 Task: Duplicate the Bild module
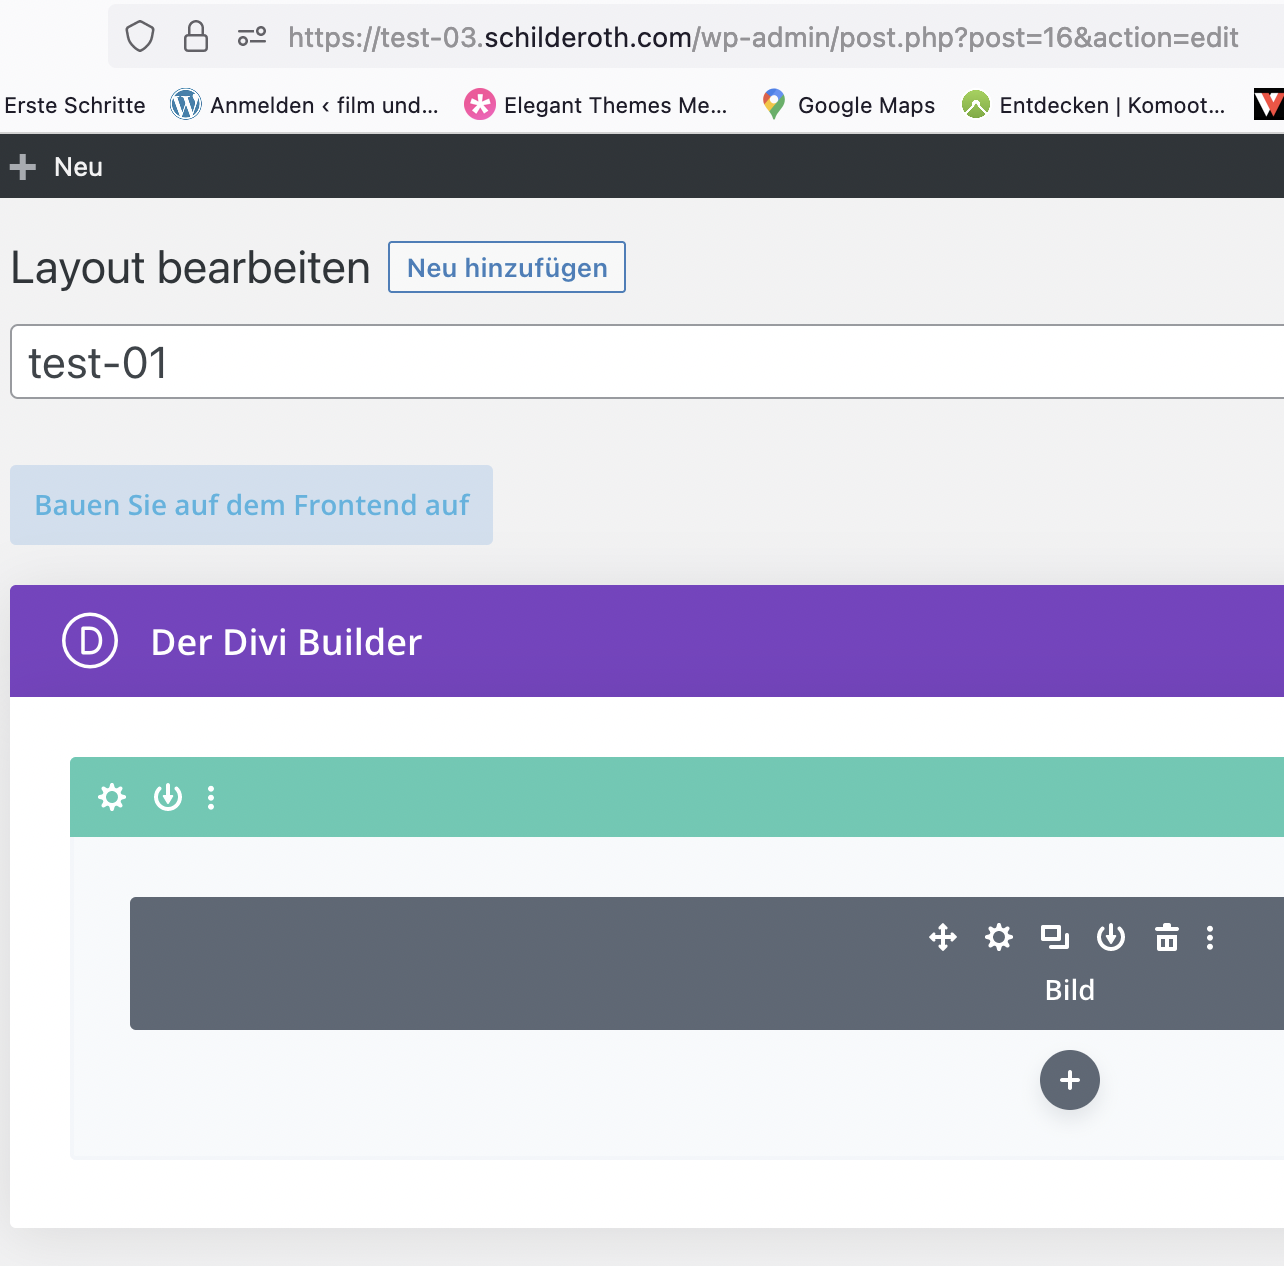tap(1055, 937)
